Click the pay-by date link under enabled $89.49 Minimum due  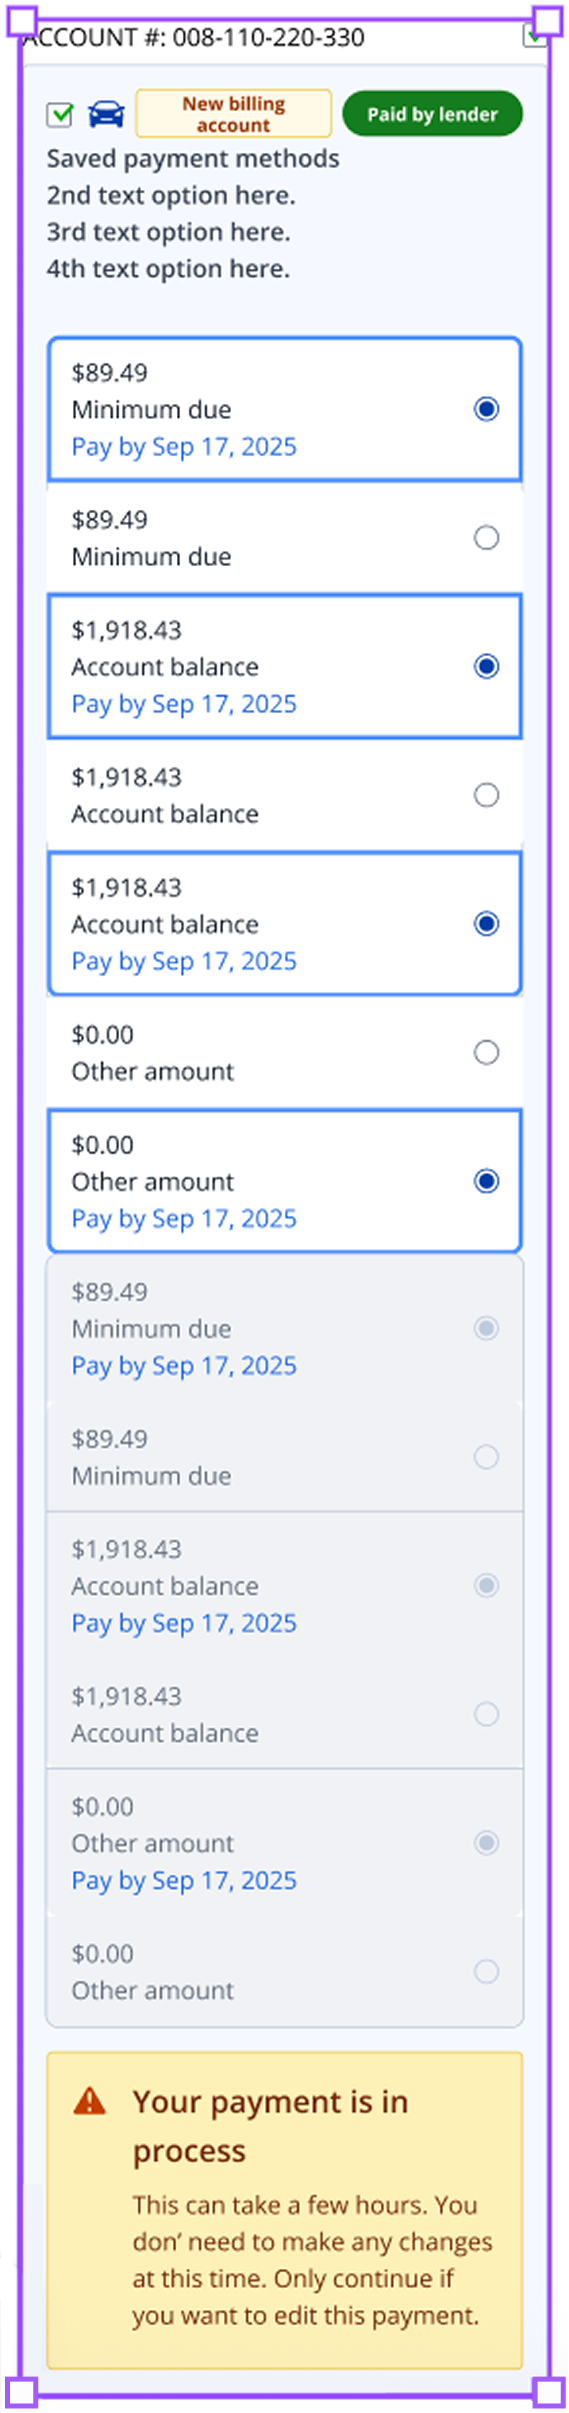point(184,447)
